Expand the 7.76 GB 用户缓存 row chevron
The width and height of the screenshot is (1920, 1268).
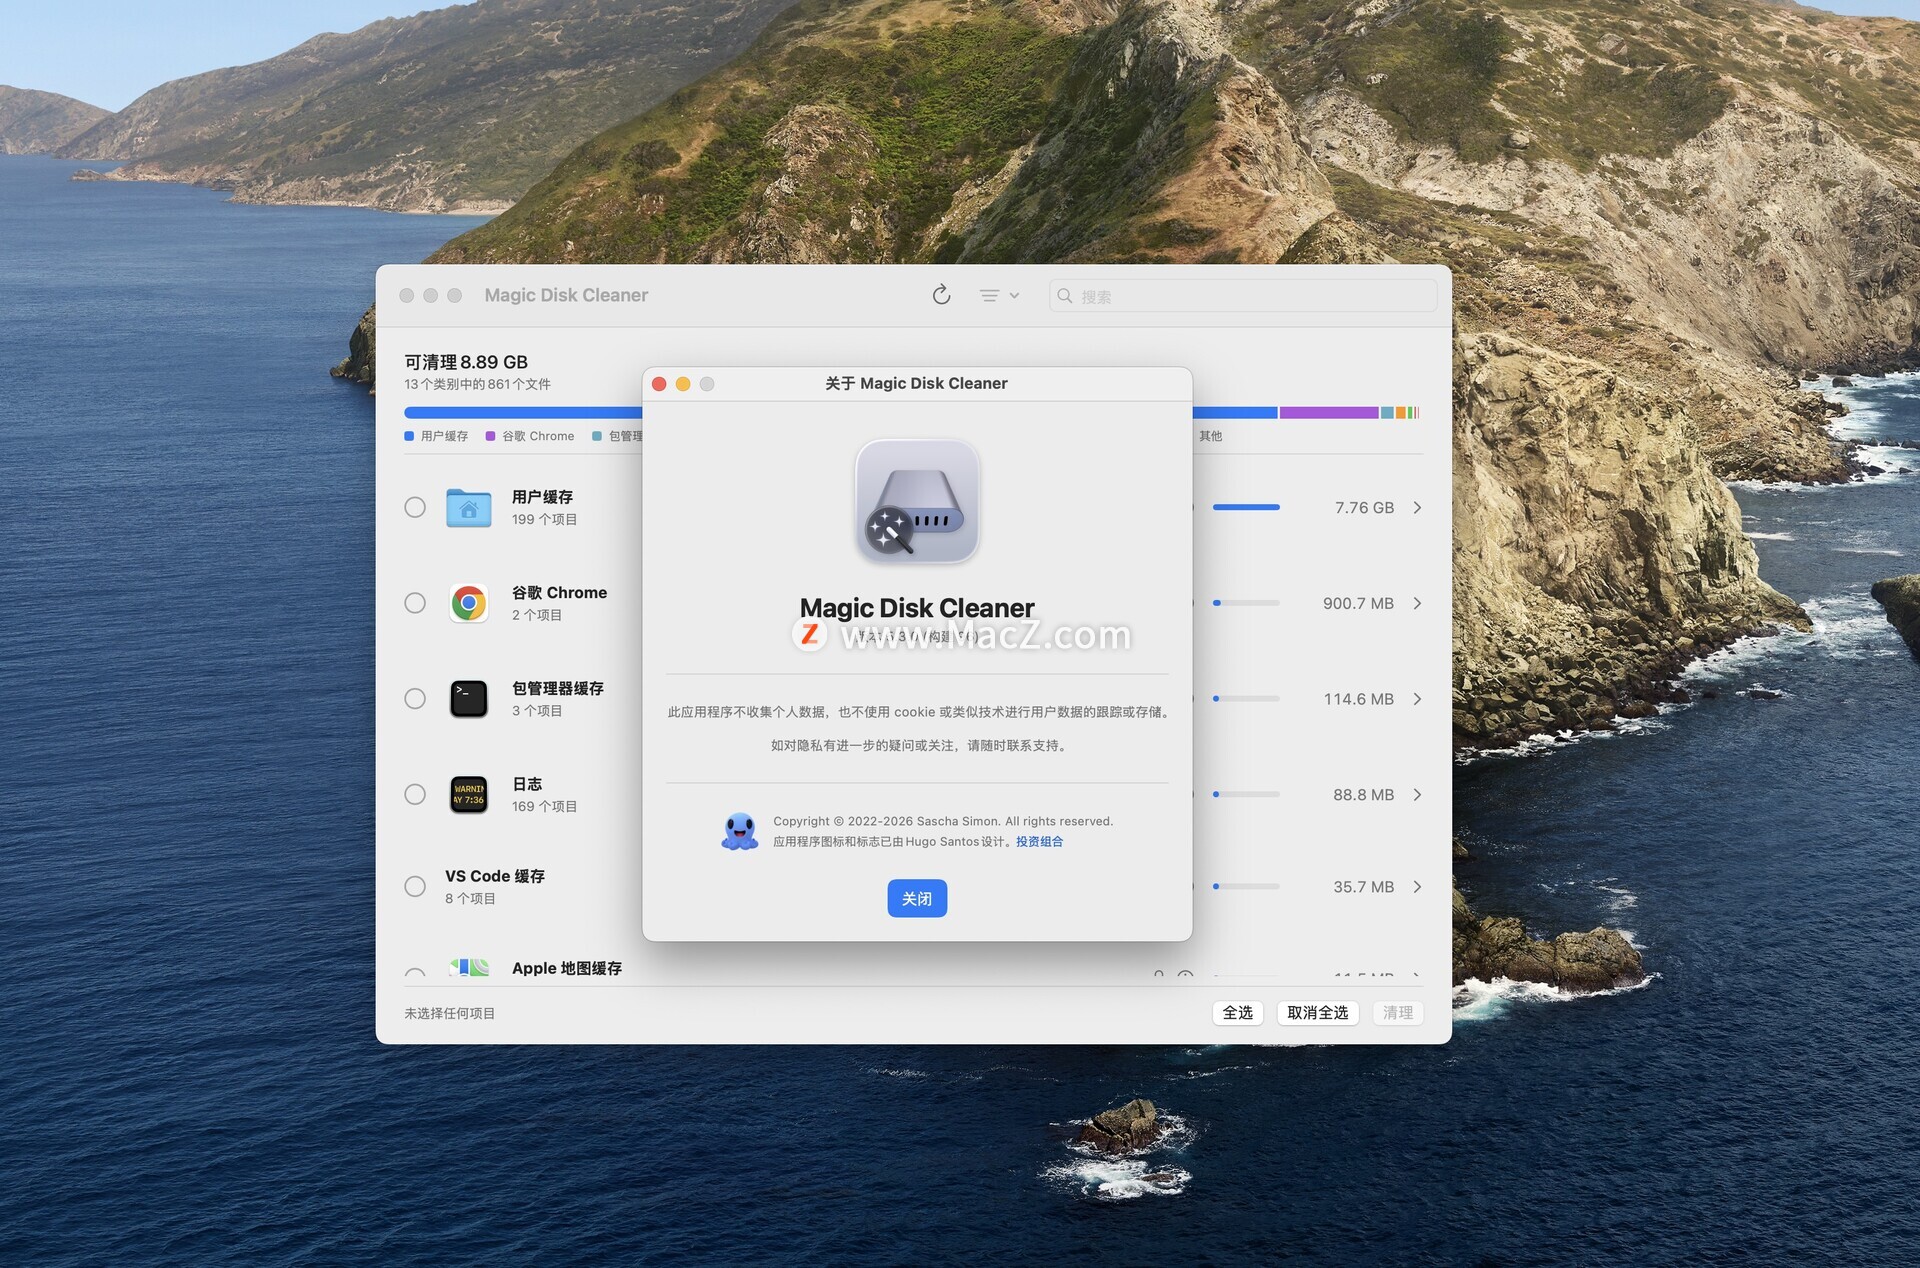(1417, 508)
